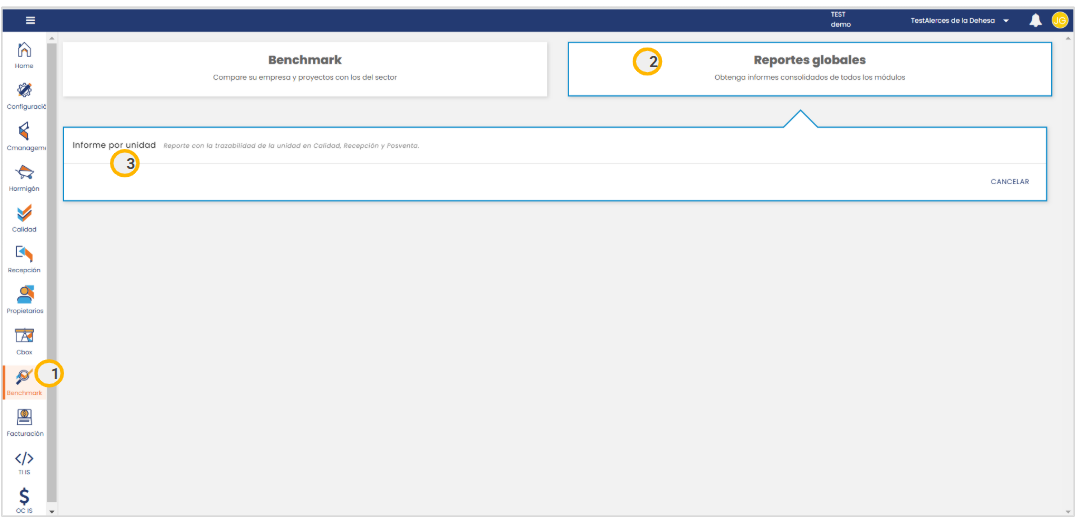Switch to the Benchmark tab card
Image resolution: width=1082 pixels, height=524 pixels.
305,68
